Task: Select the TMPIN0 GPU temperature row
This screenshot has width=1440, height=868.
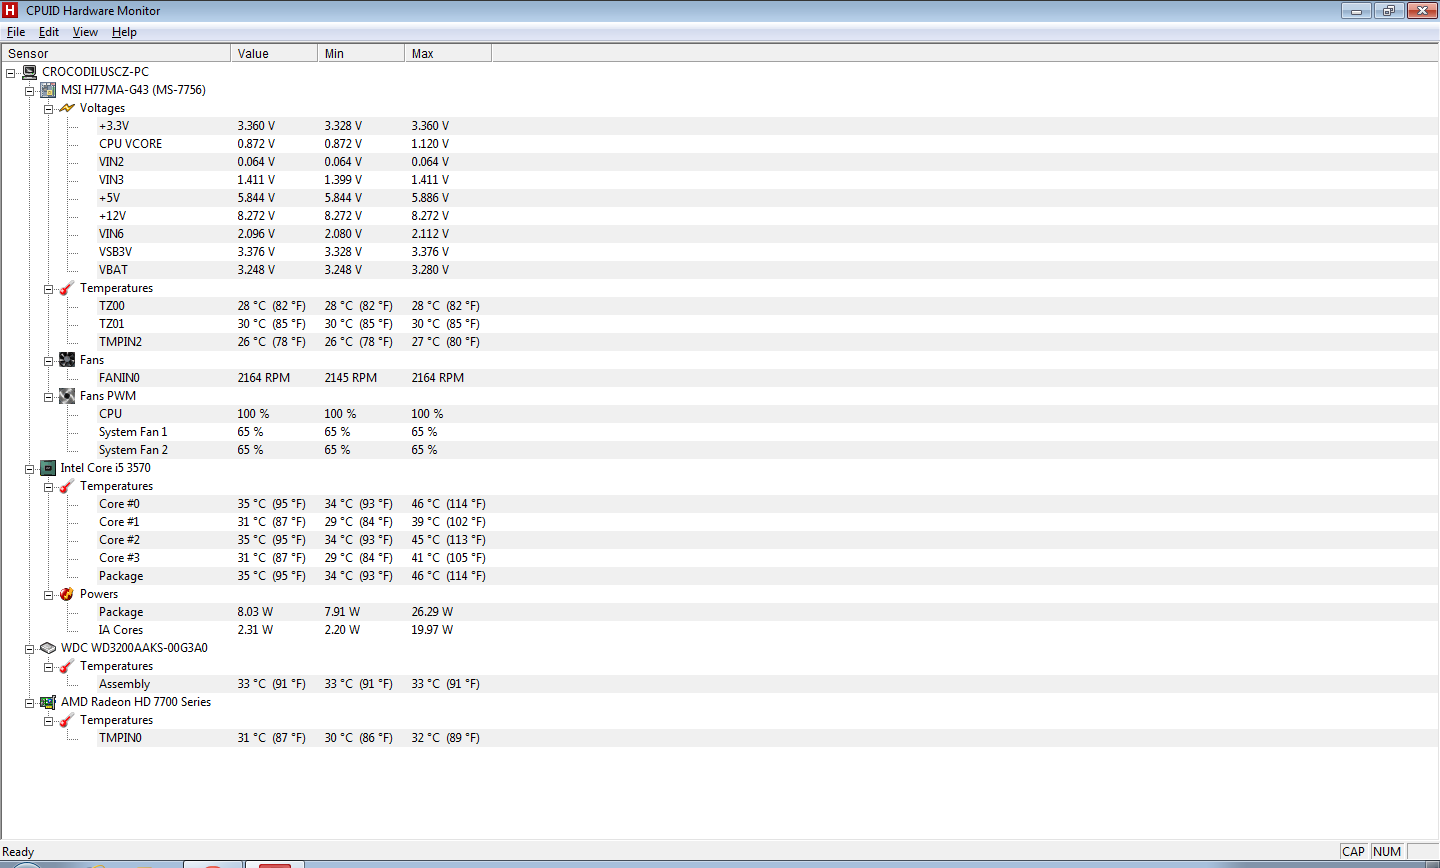Action: [x=768, y=738]
